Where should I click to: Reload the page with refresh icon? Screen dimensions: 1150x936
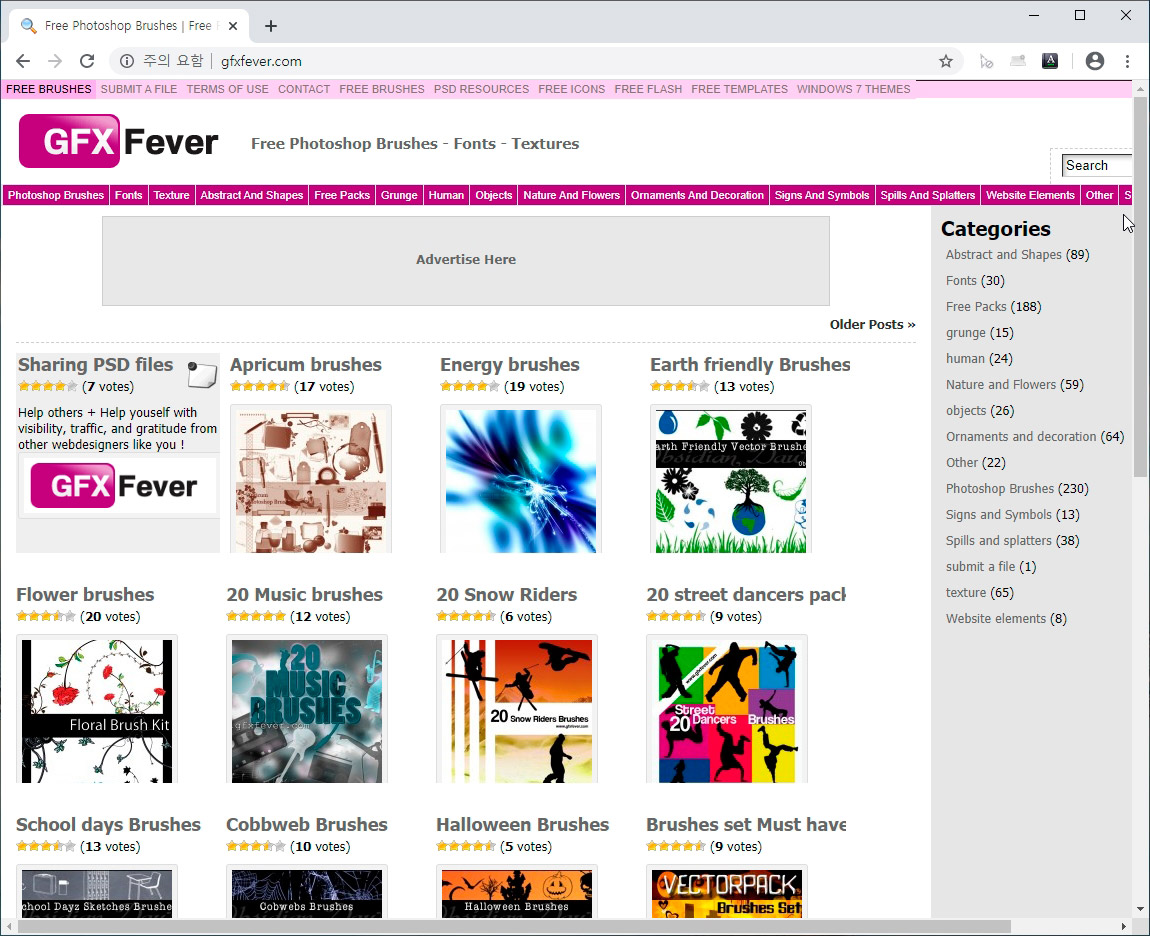tap(87, 62)
